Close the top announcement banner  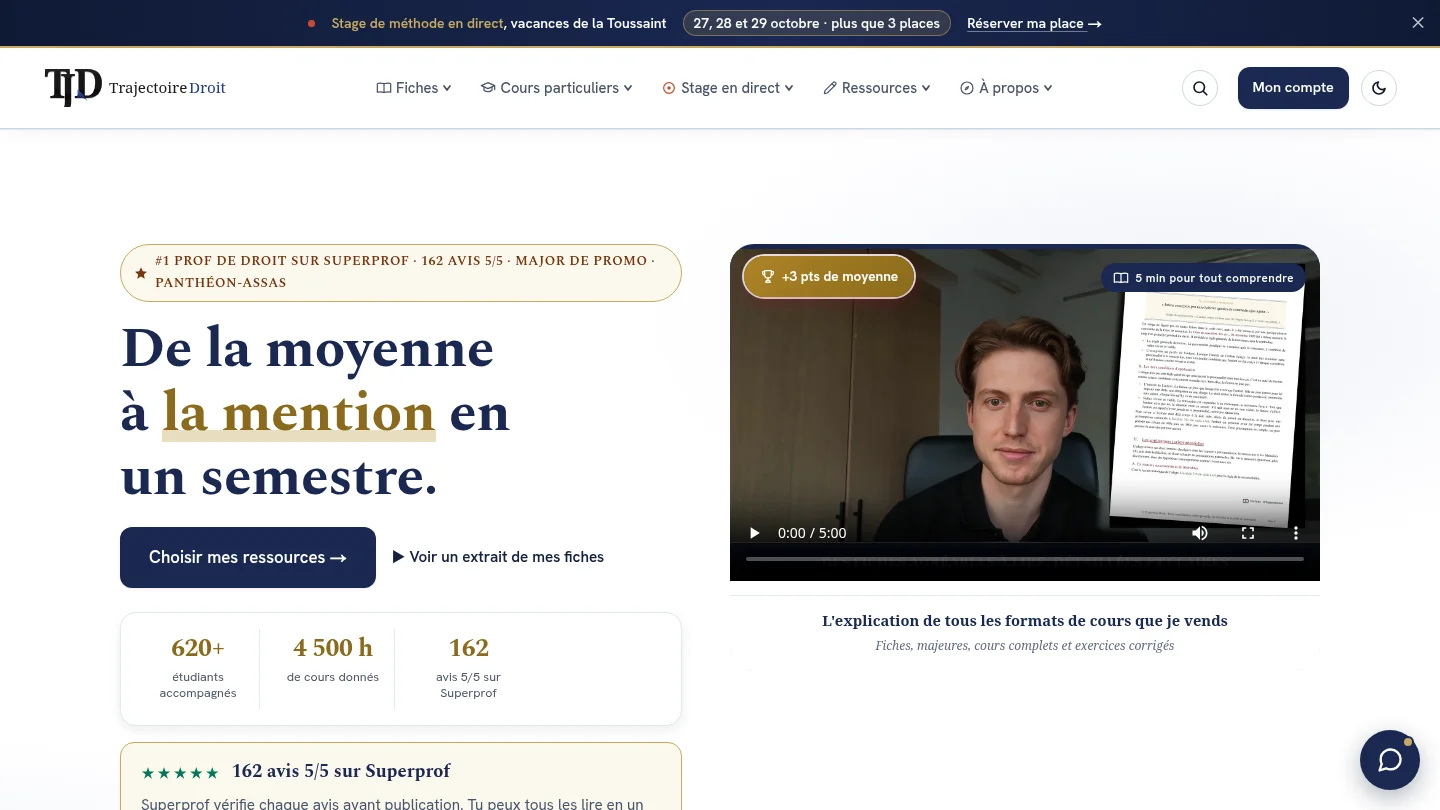click(x=1418, y=23)
